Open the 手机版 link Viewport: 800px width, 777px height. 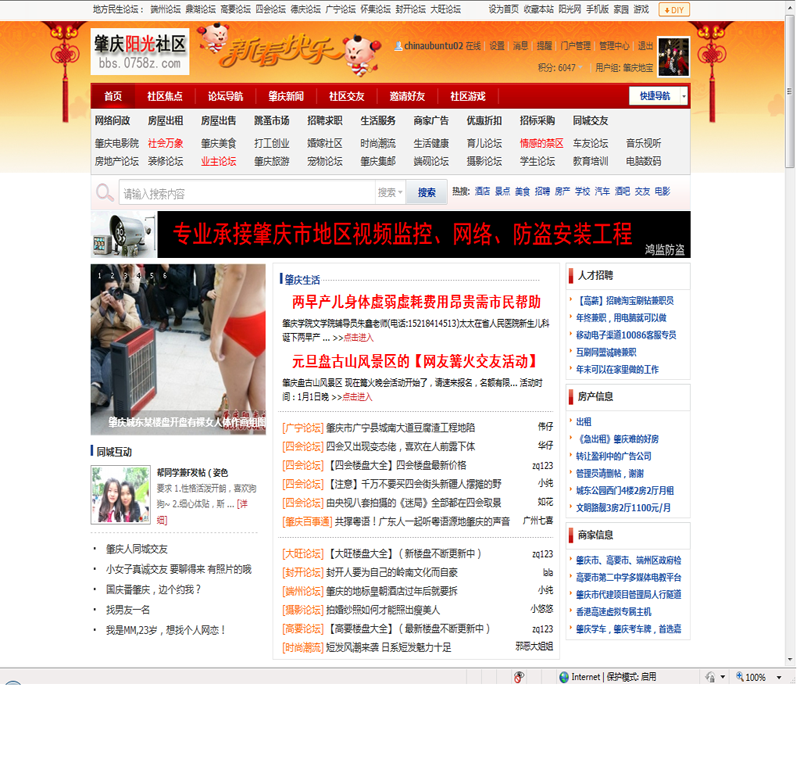tap(597, 9)
